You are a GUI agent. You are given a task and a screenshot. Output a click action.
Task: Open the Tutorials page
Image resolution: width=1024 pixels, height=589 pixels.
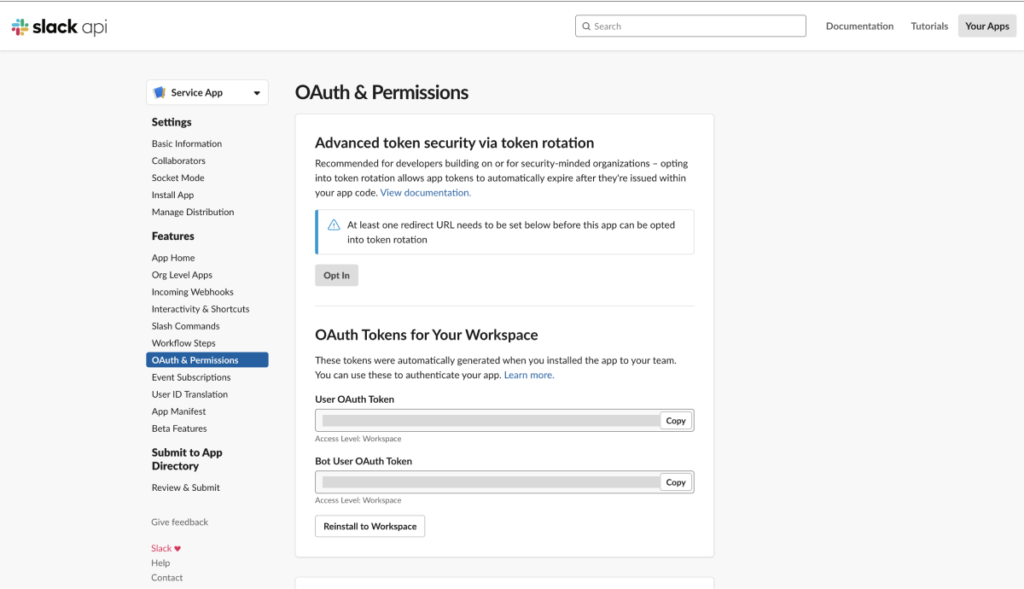click(x=929, y=26)
